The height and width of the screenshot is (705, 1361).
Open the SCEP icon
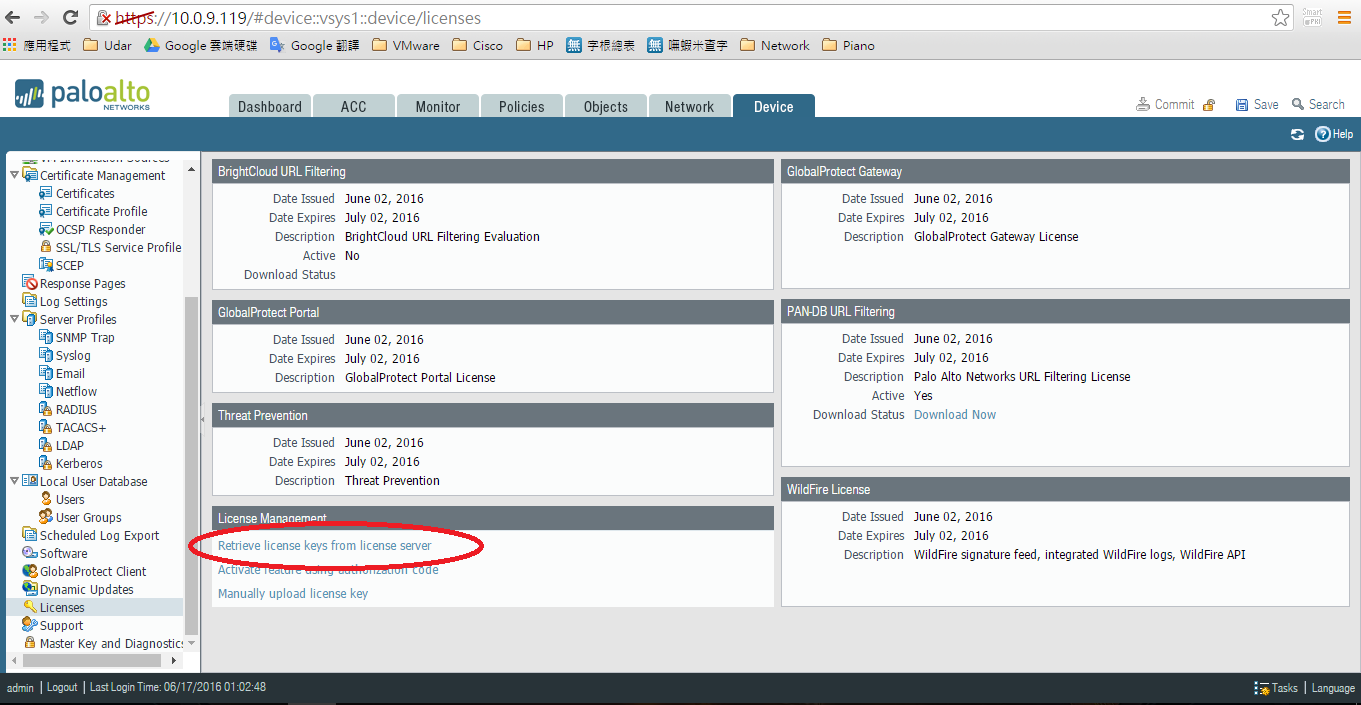pos(46,265)
